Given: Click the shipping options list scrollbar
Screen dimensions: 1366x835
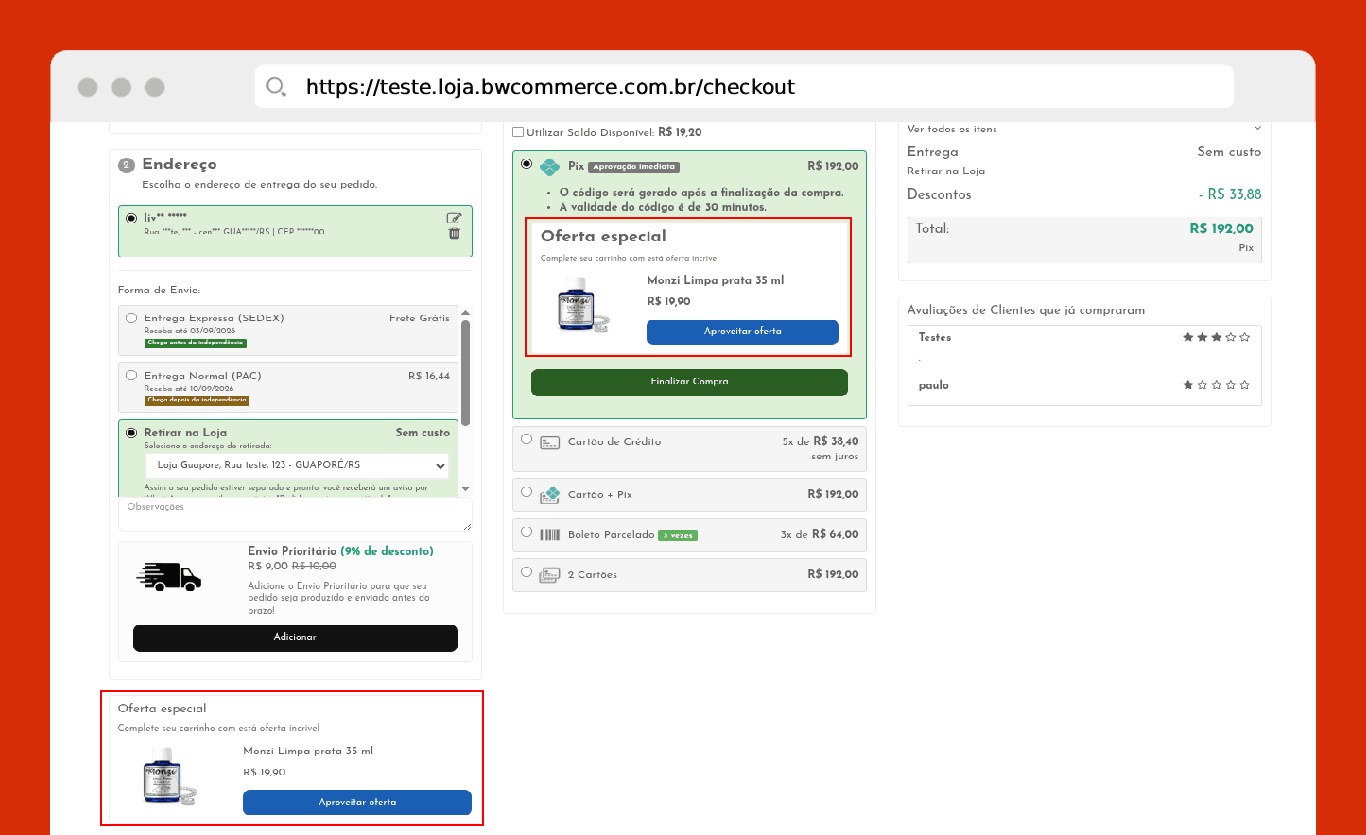Looking at the screenshot, I should 465,372.
